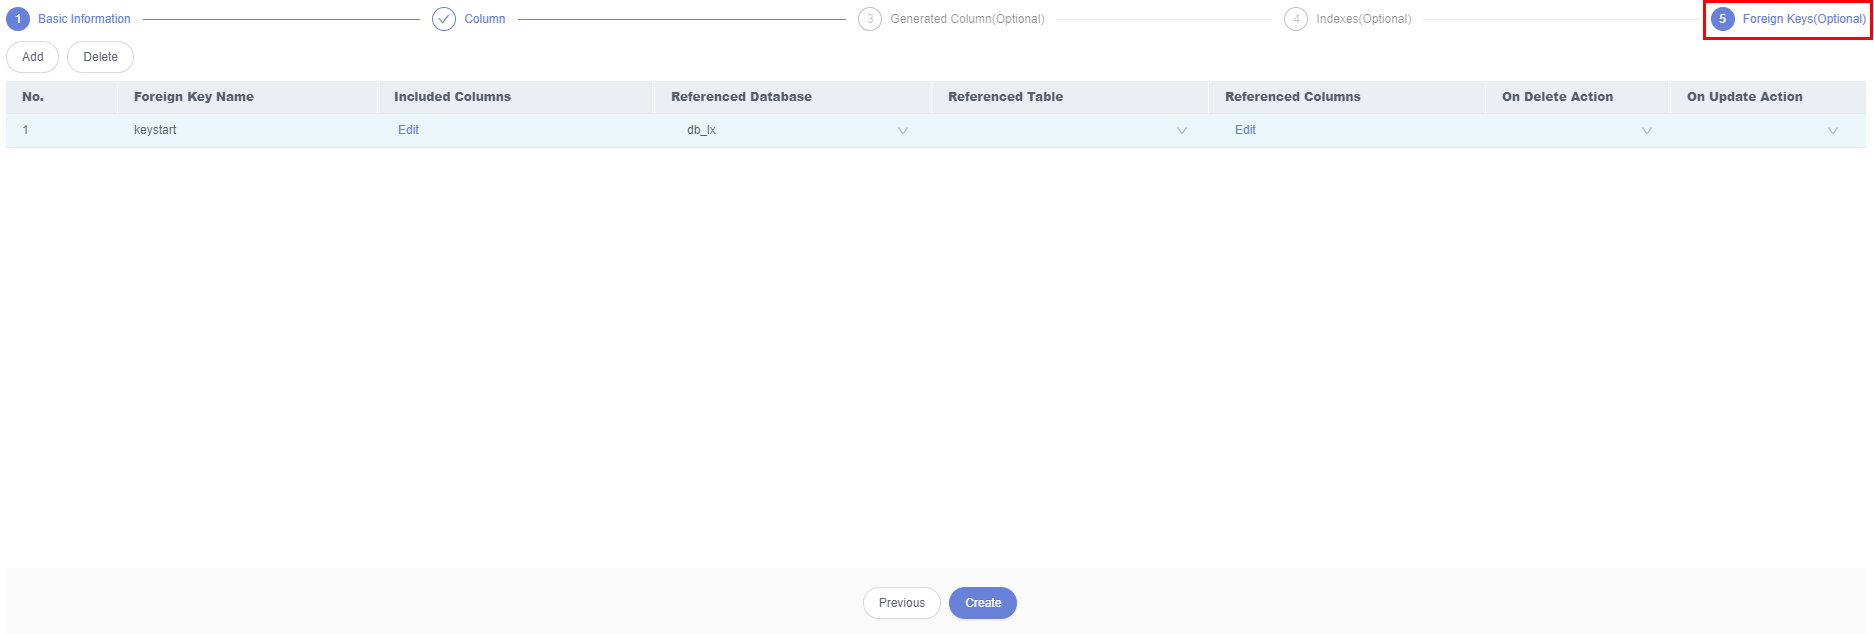Edit the Included Columns for keystart
The image size is (1874, 634).
pos(408,130)
